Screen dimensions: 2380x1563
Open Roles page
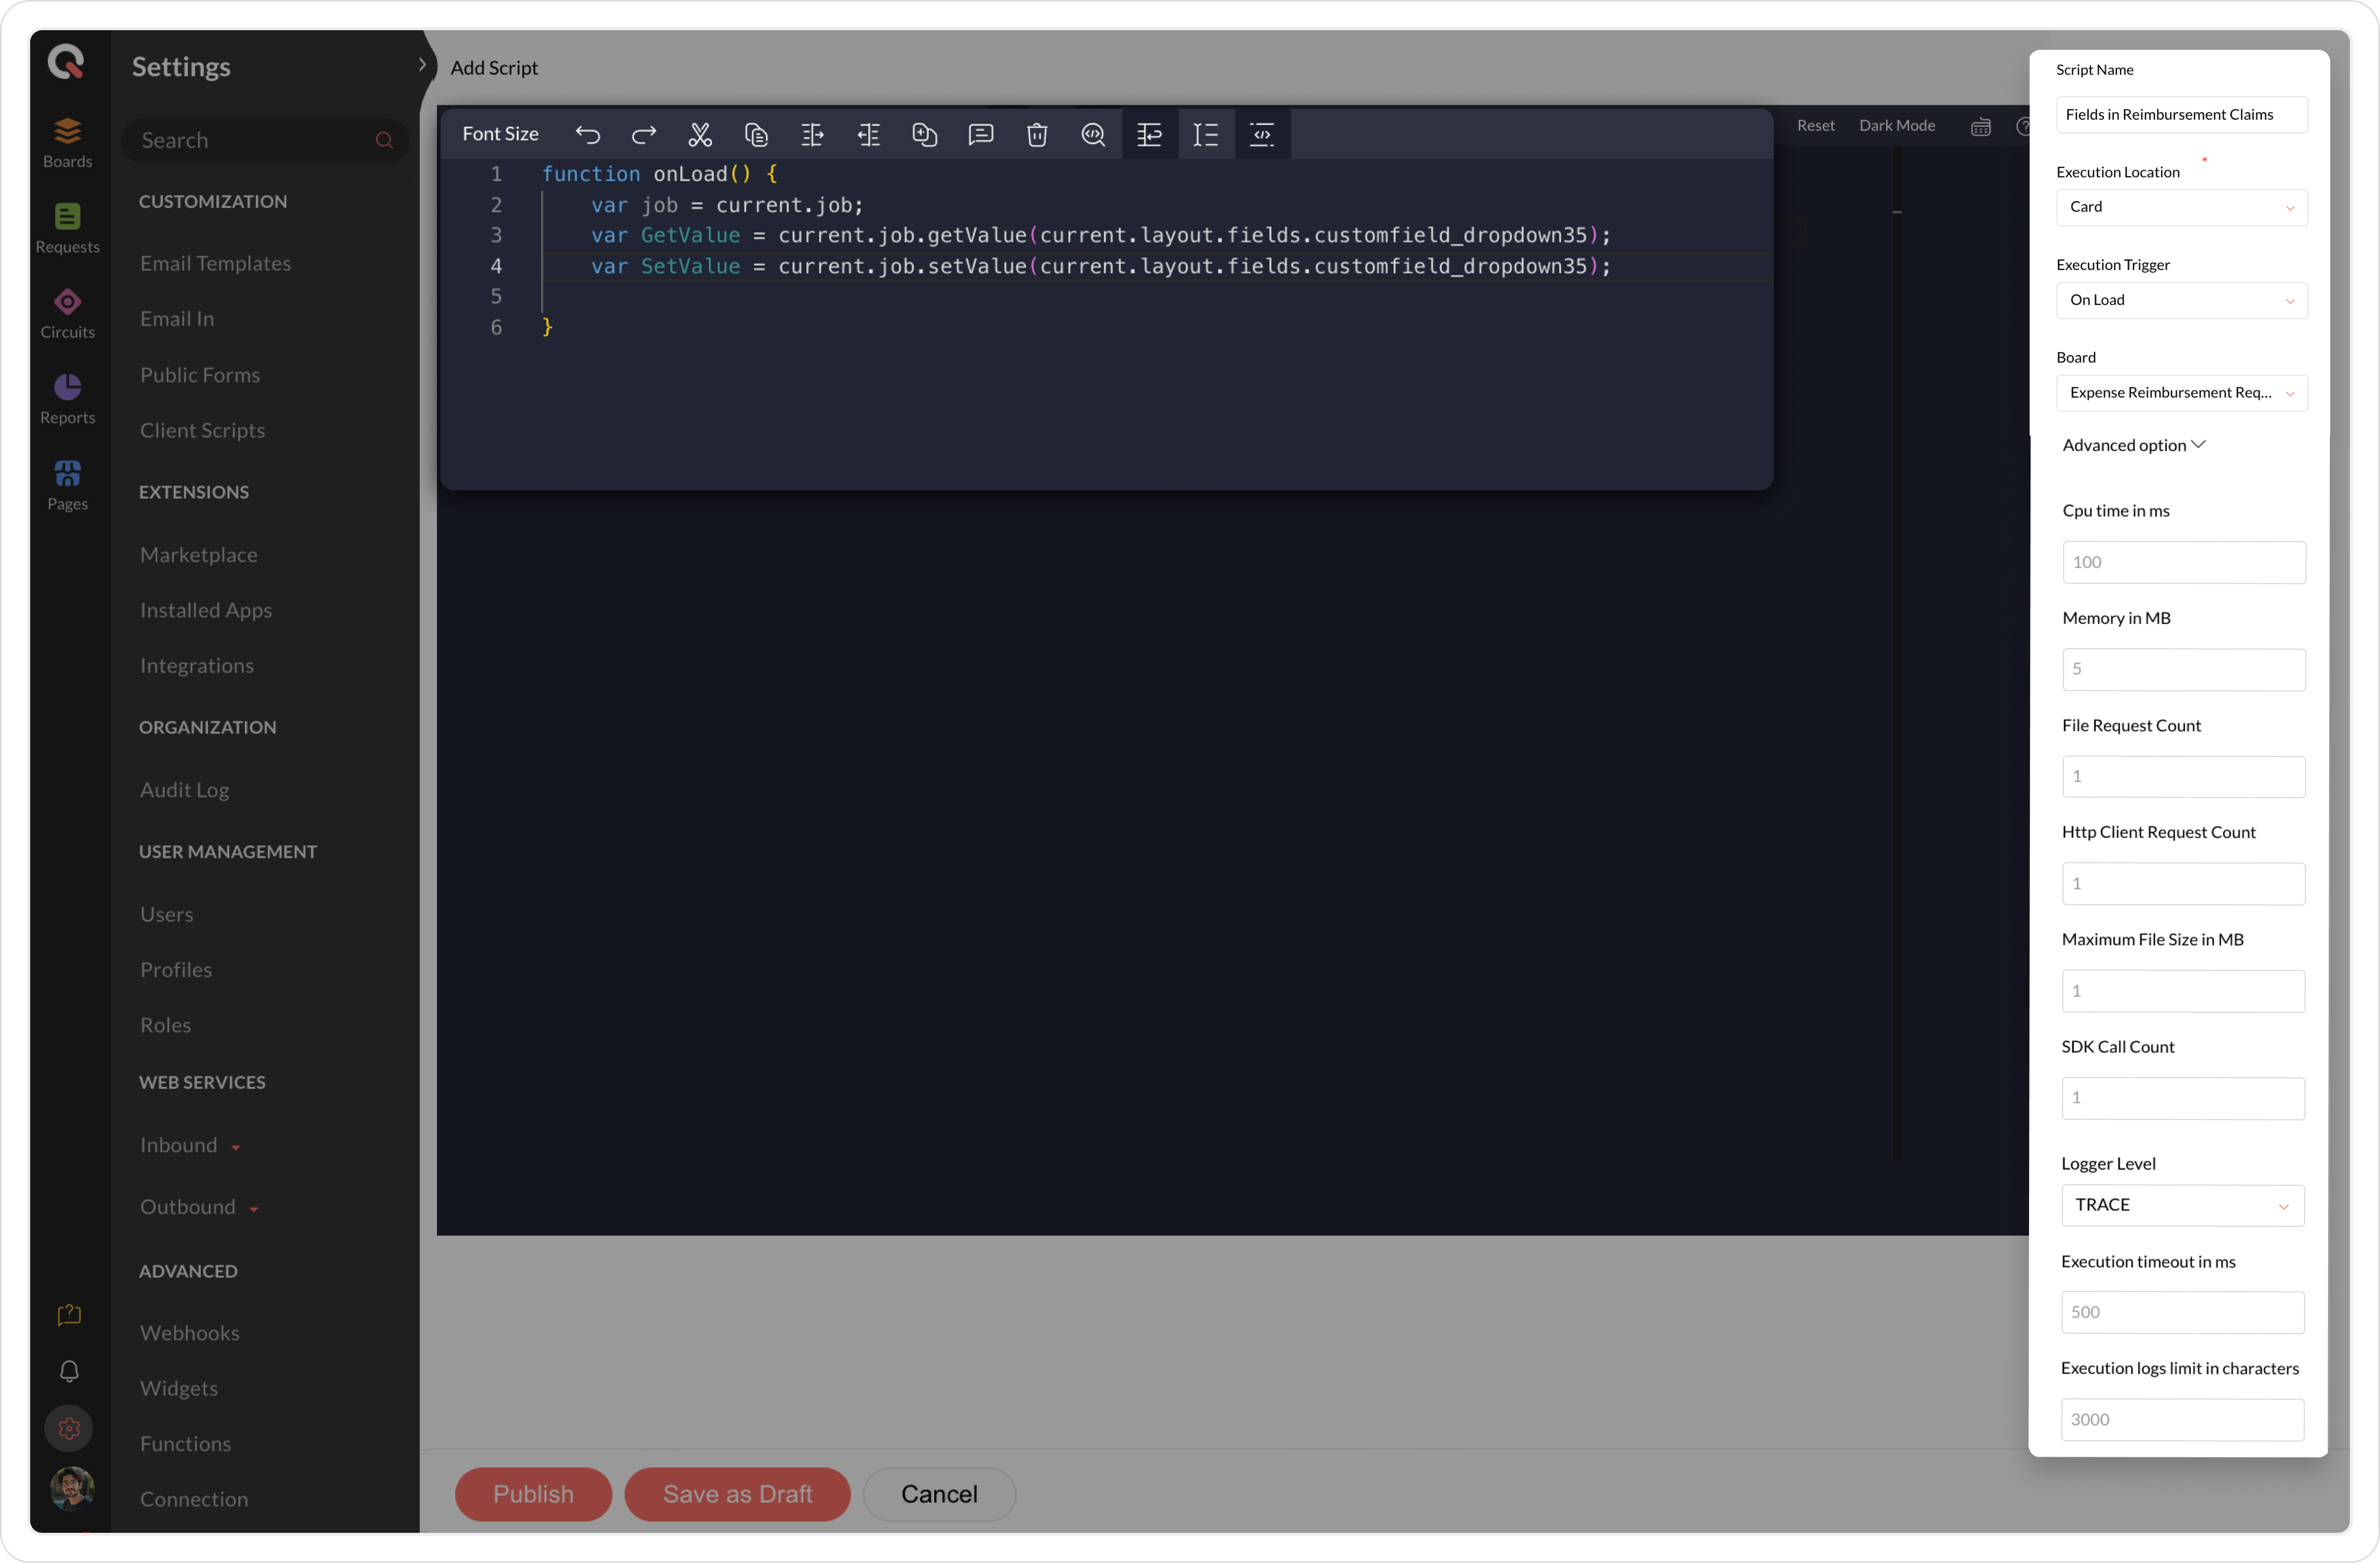(x=165, y=1025)
